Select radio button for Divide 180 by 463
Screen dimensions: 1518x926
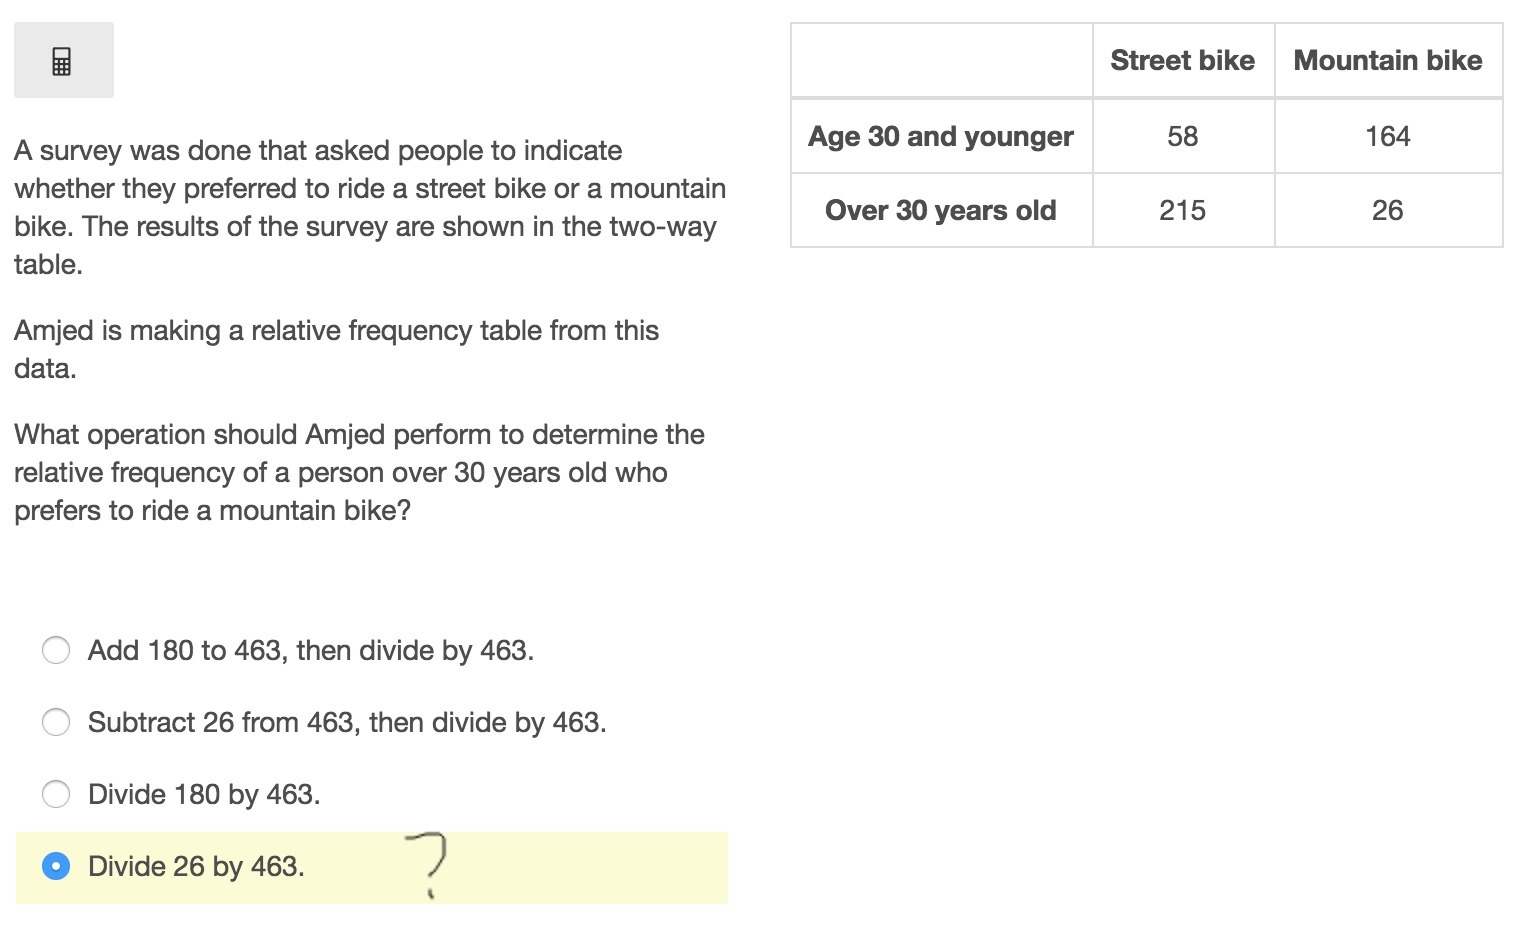click(56, 794)
